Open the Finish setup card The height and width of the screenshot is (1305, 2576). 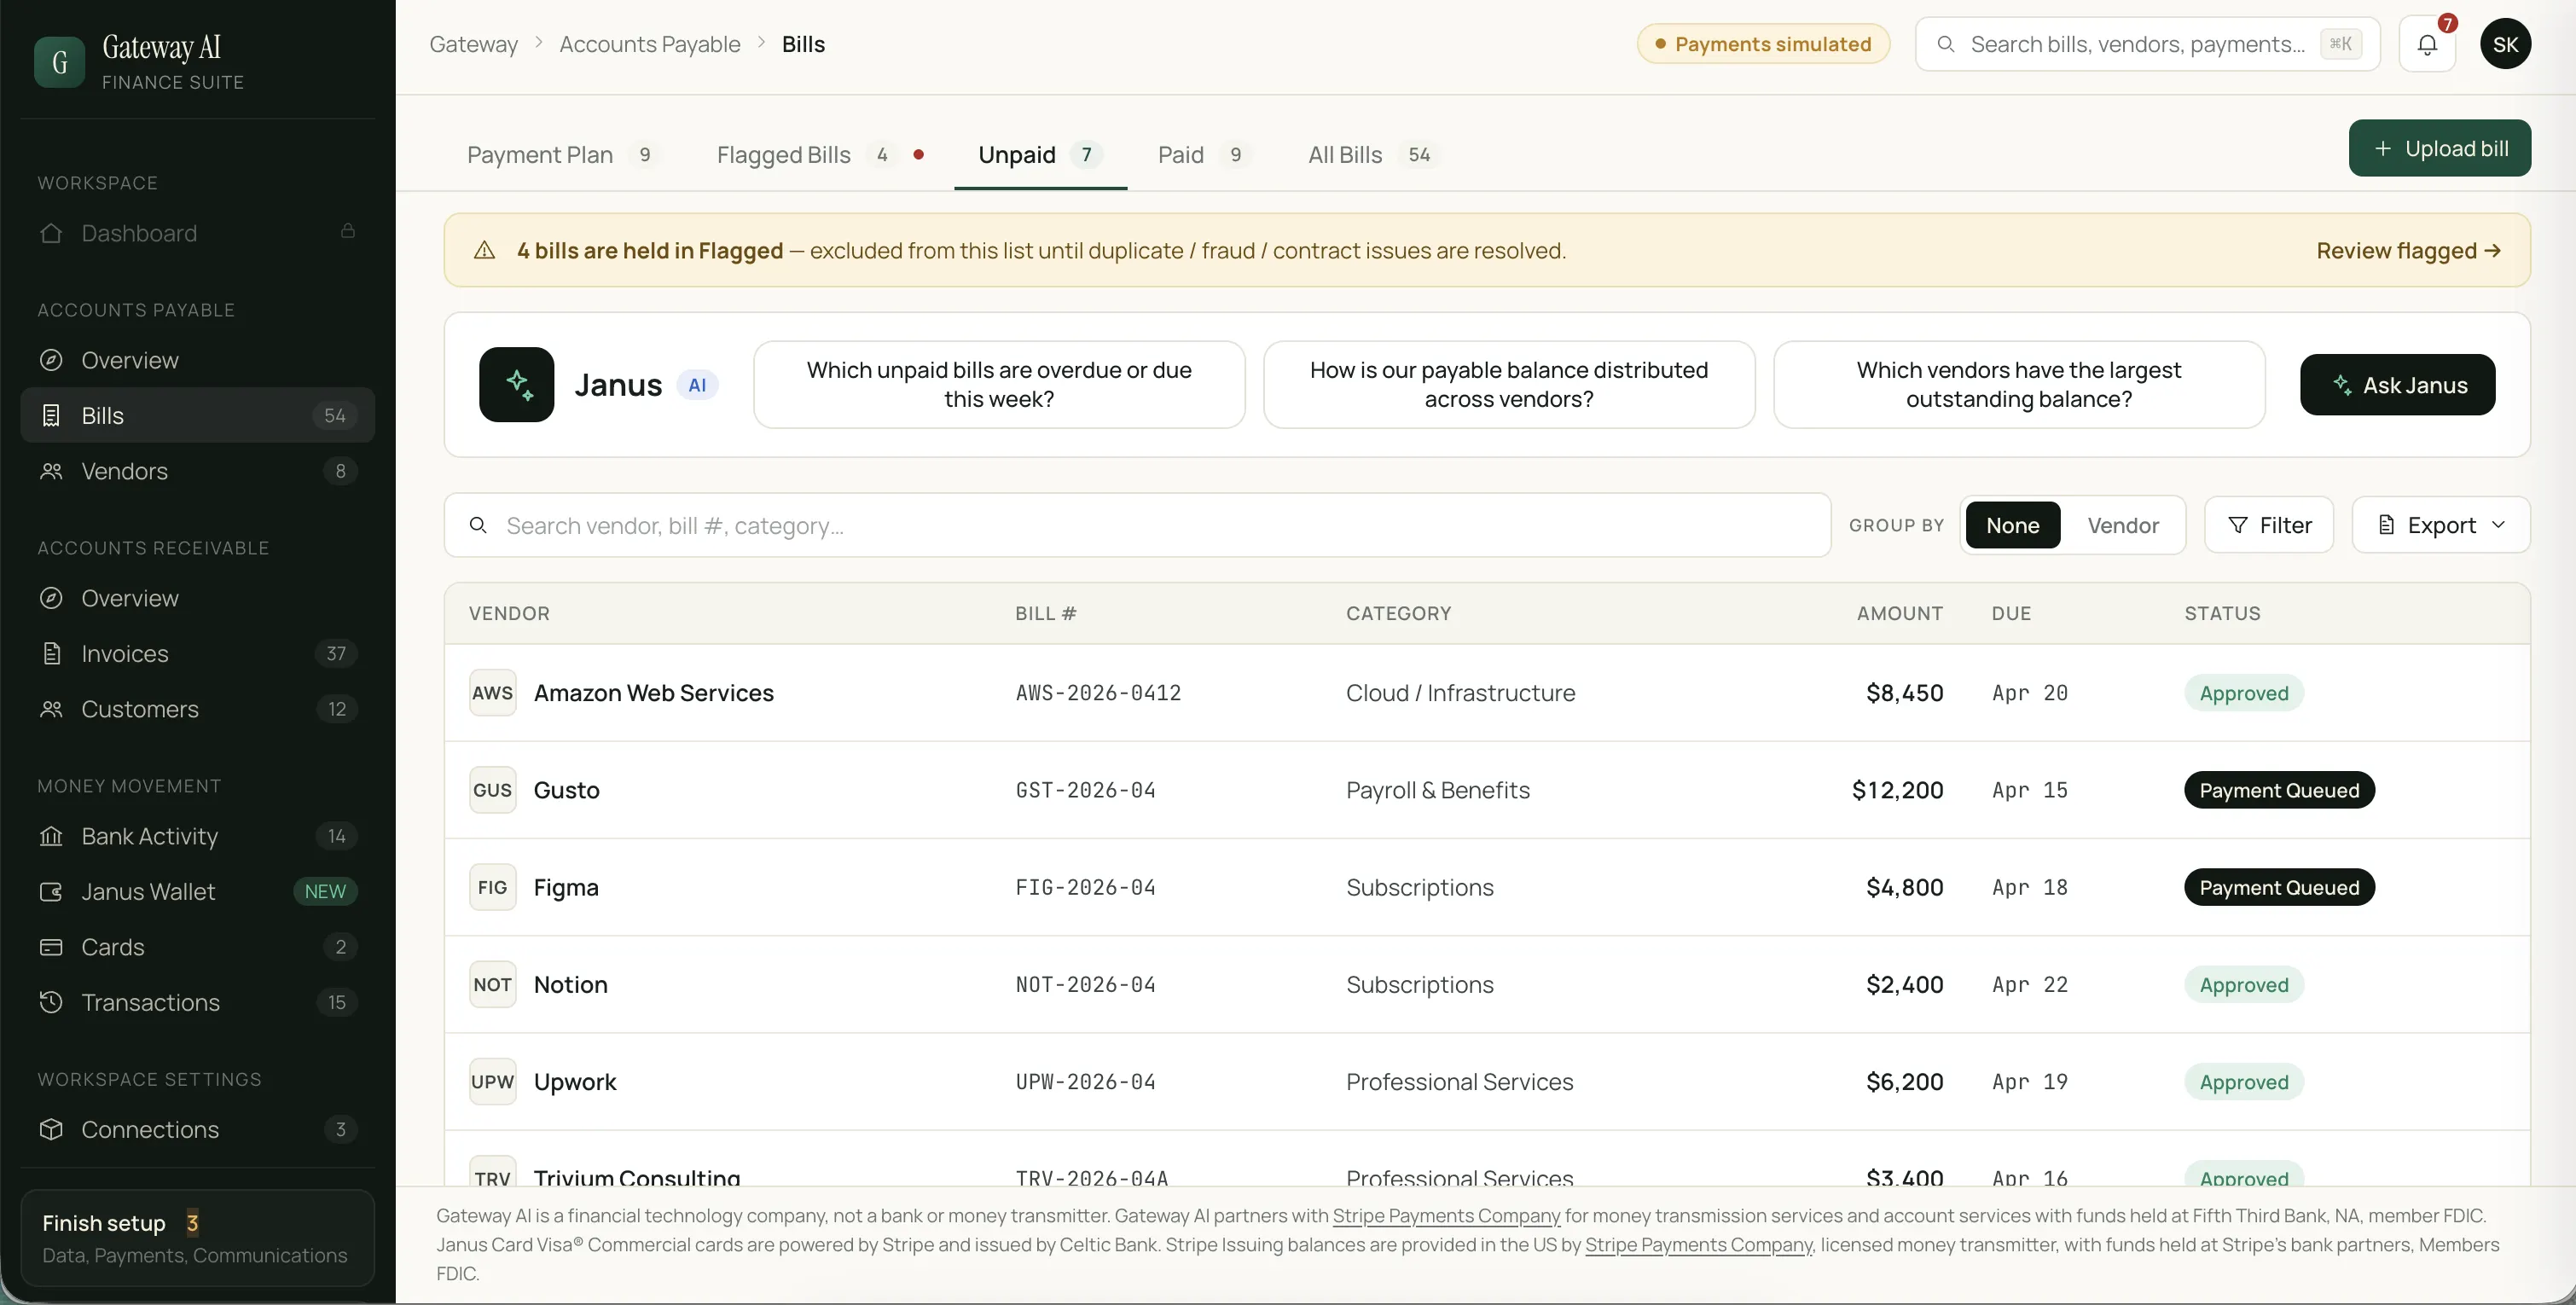click(197, 1238)
